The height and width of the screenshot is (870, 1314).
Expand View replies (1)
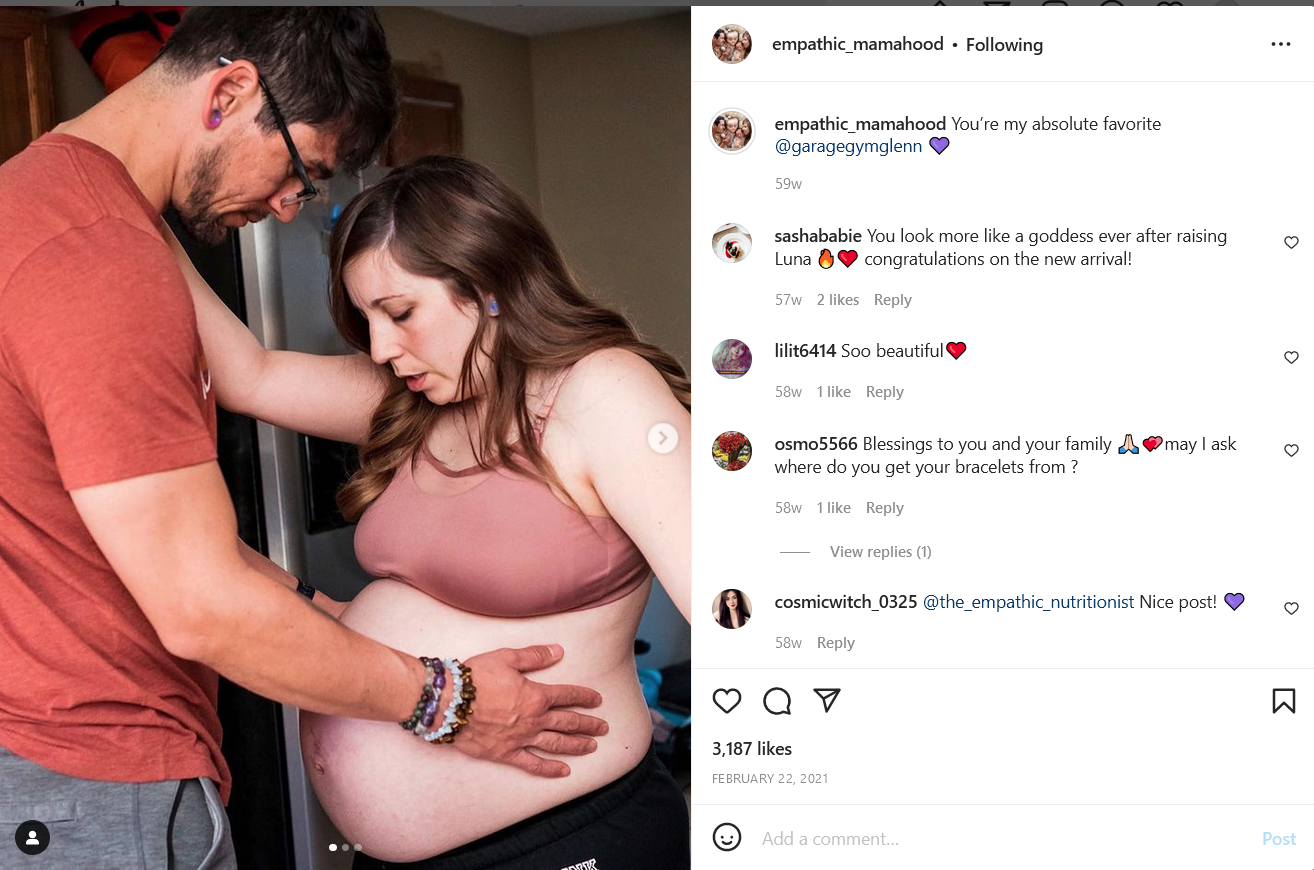click(880, 552)
